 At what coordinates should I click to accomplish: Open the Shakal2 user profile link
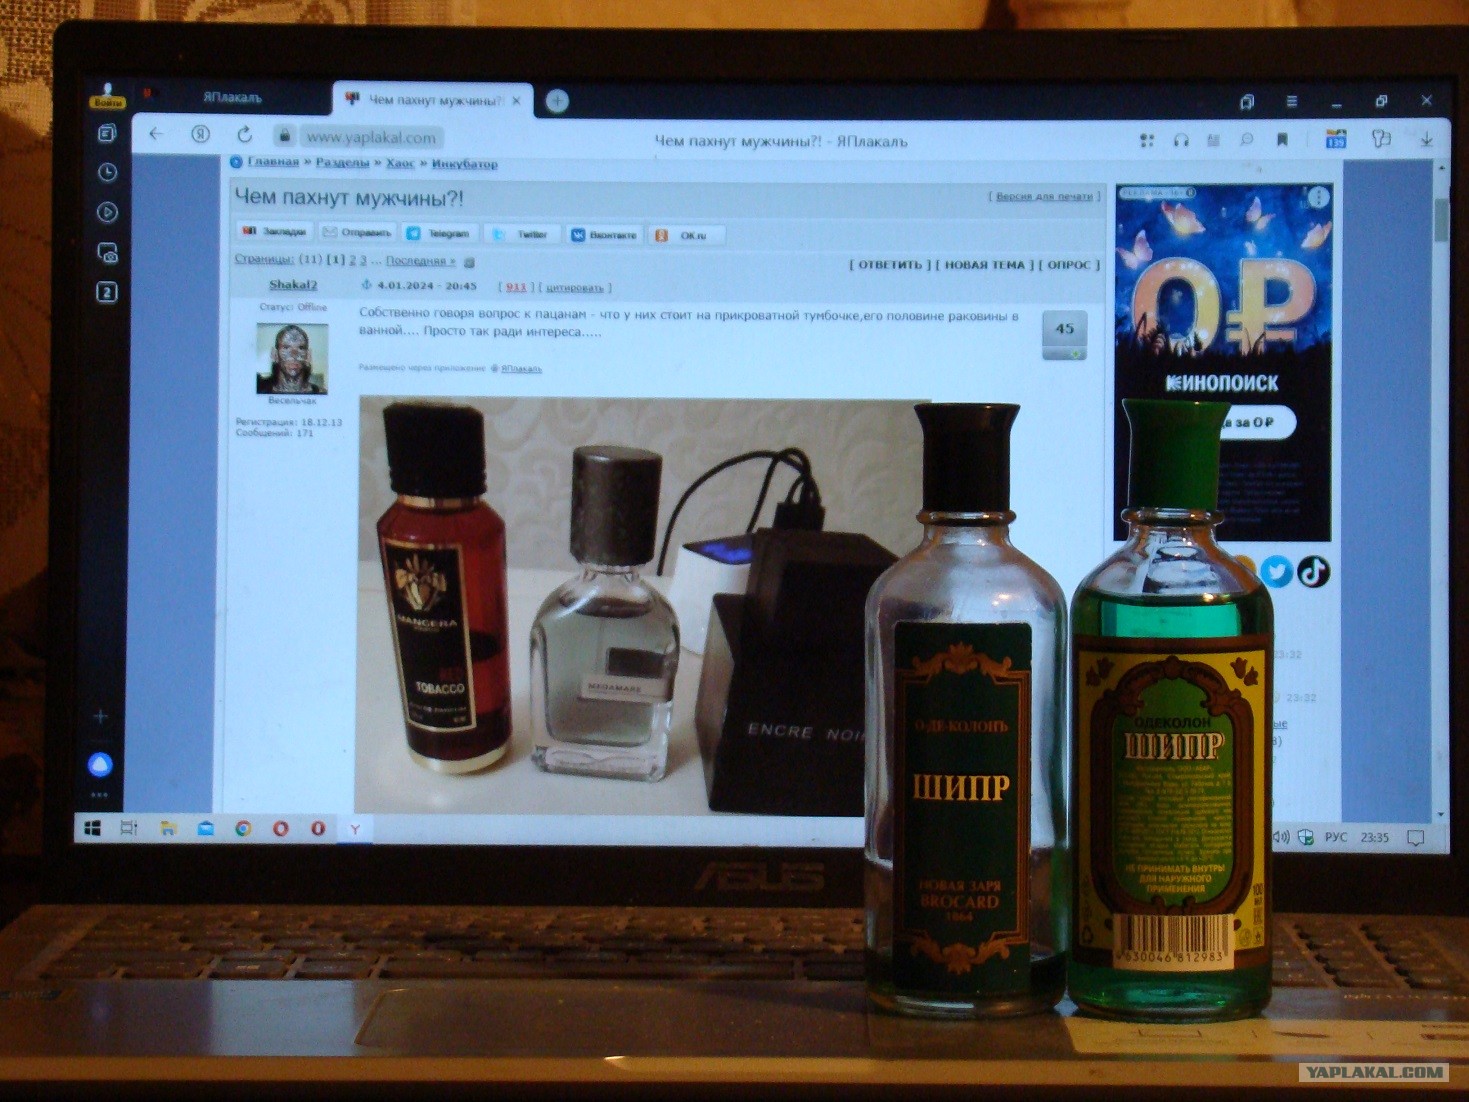pos(293,285)
